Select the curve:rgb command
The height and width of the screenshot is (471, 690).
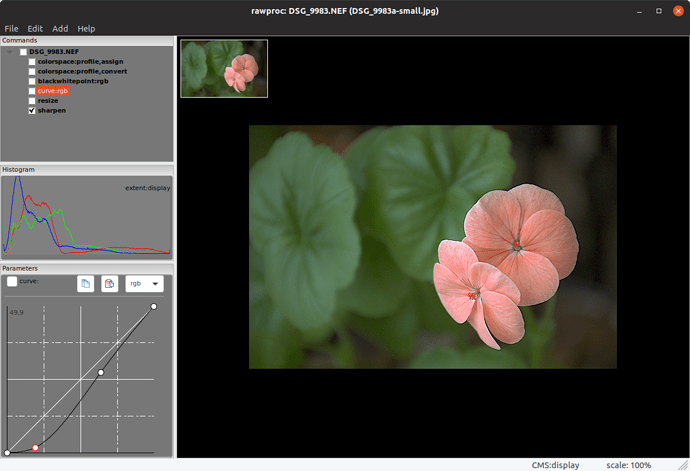tap(53, 91)
